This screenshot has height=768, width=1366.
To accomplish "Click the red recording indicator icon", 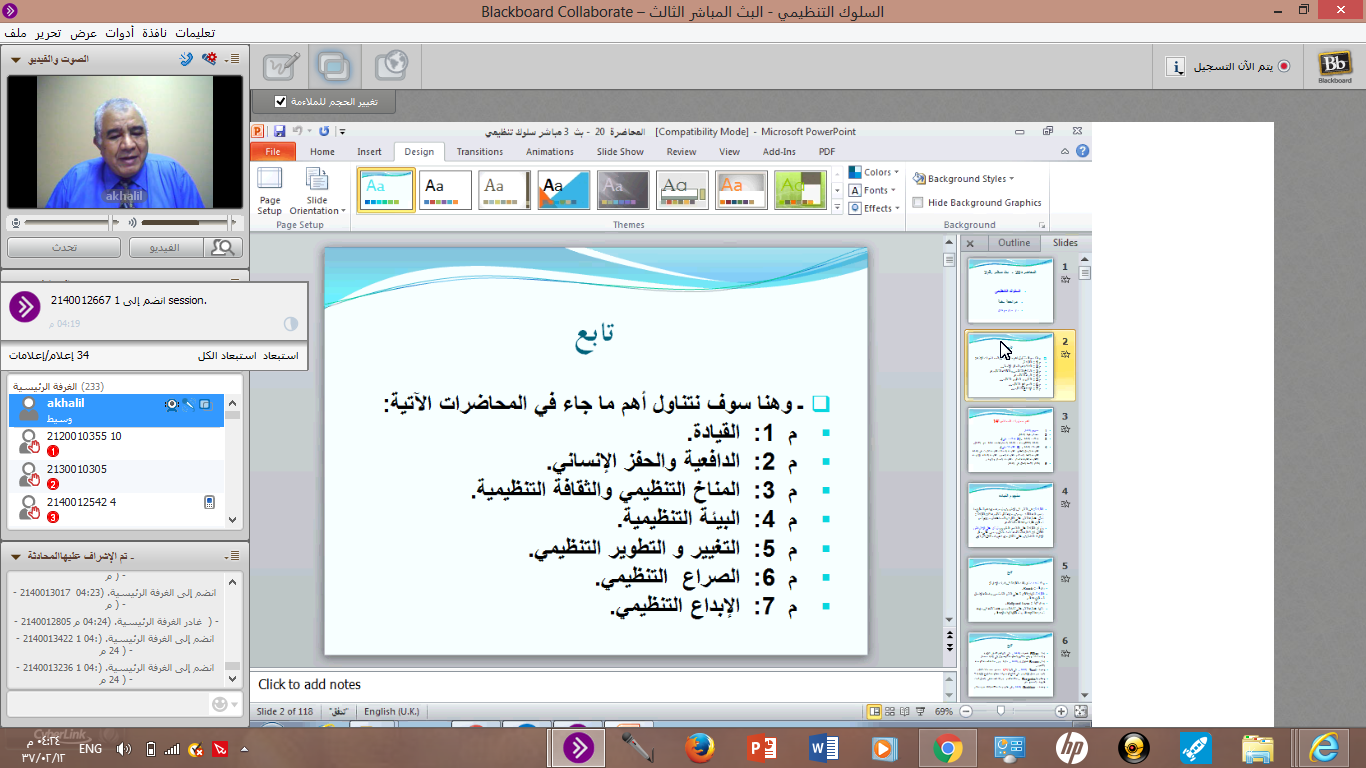I will 1284,66.
